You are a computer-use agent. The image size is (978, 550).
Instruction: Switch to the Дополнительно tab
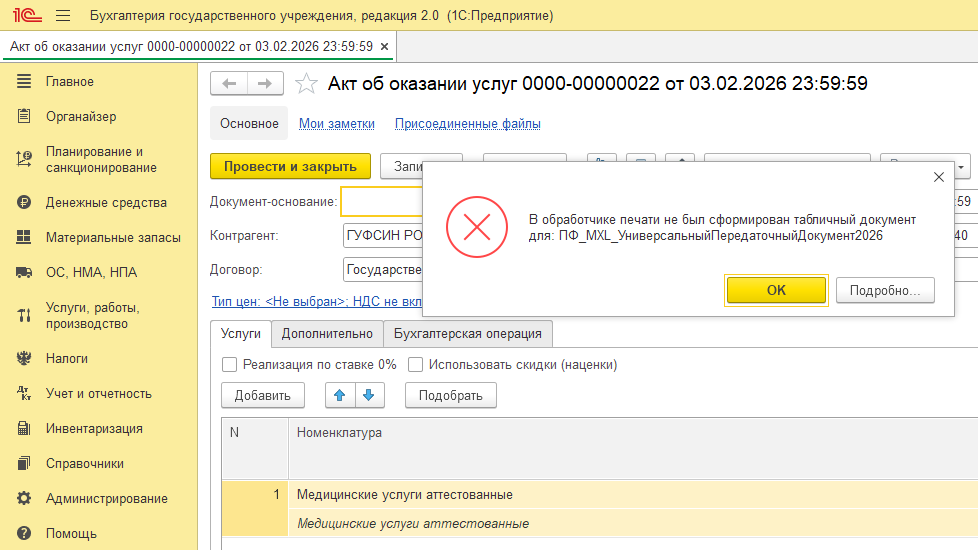pyautogui.click(x=327, y=334)
